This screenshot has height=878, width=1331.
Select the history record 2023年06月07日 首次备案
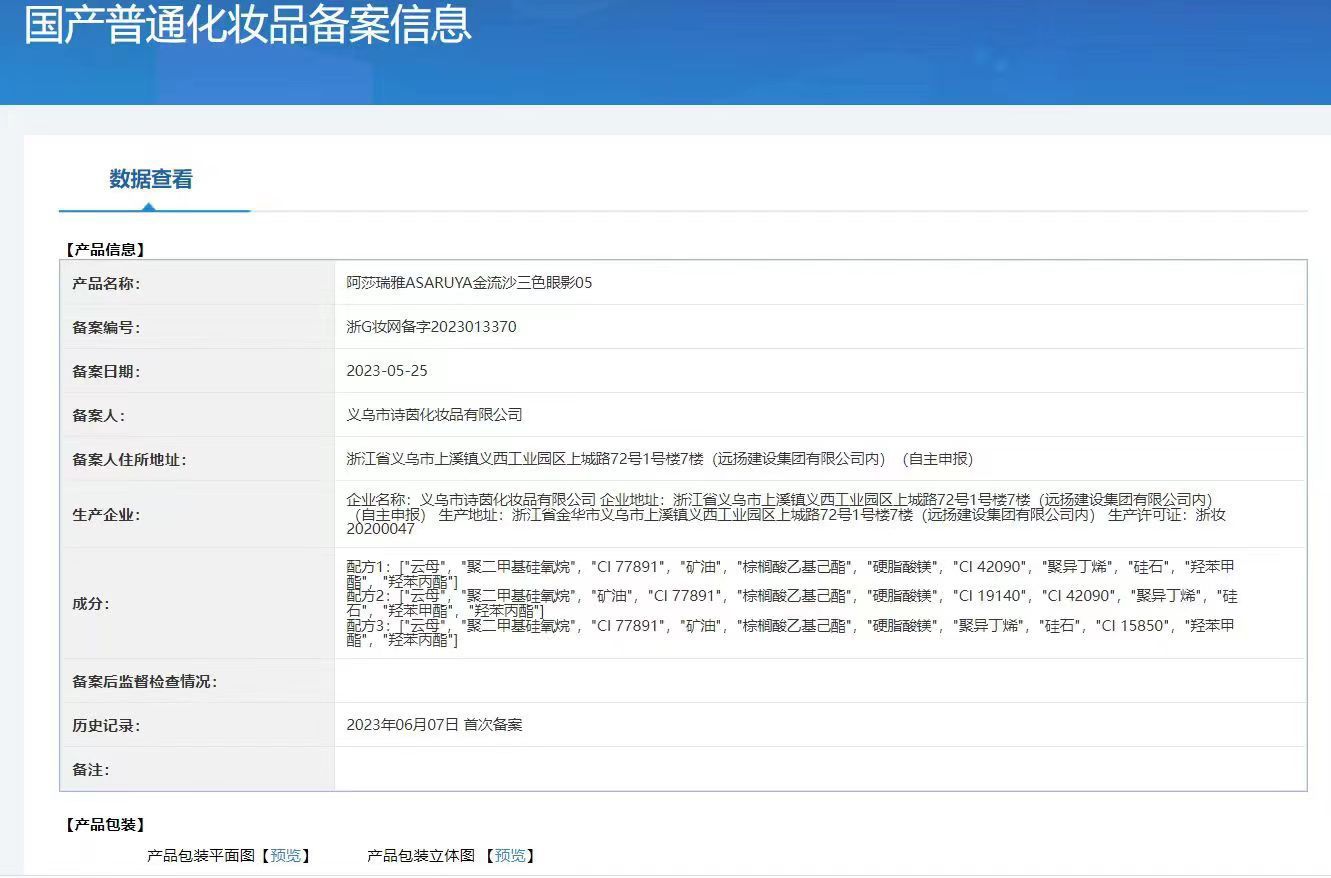434,725
